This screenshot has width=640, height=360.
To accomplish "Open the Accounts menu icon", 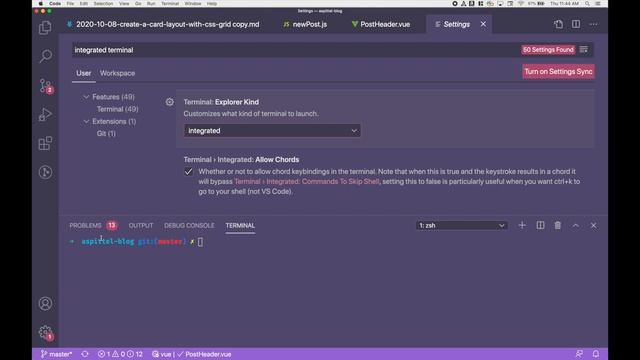I will tap(45, 303).
